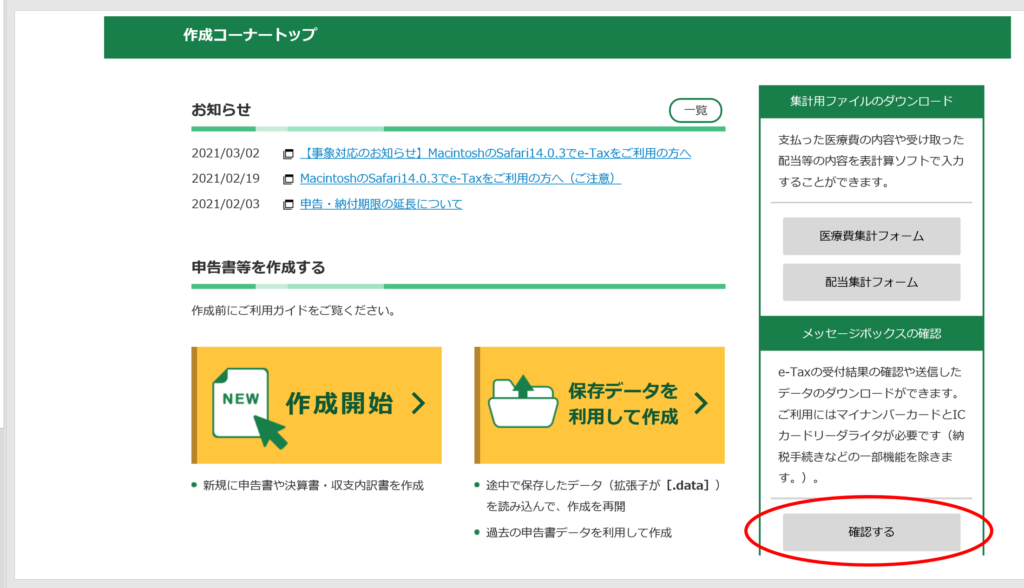
Task: Click the chevron arrow on 保存データを利用して作成
Action: point(701,404)
